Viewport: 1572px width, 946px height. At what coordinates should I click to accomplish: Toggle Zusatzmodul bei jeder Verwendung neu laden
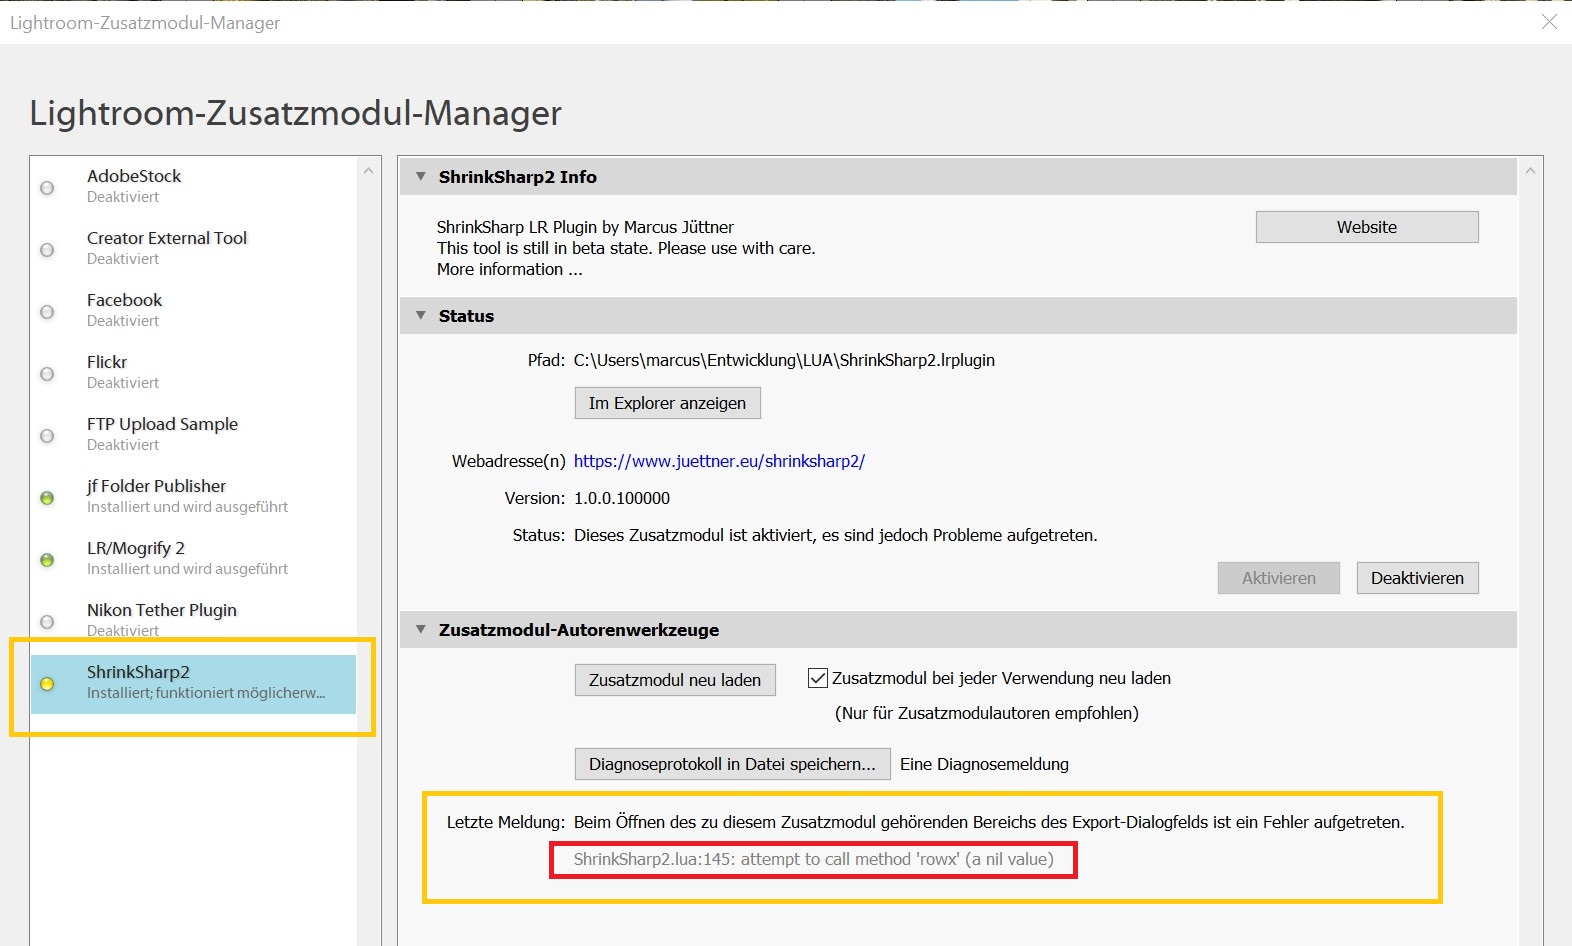(x=817, y=678)
